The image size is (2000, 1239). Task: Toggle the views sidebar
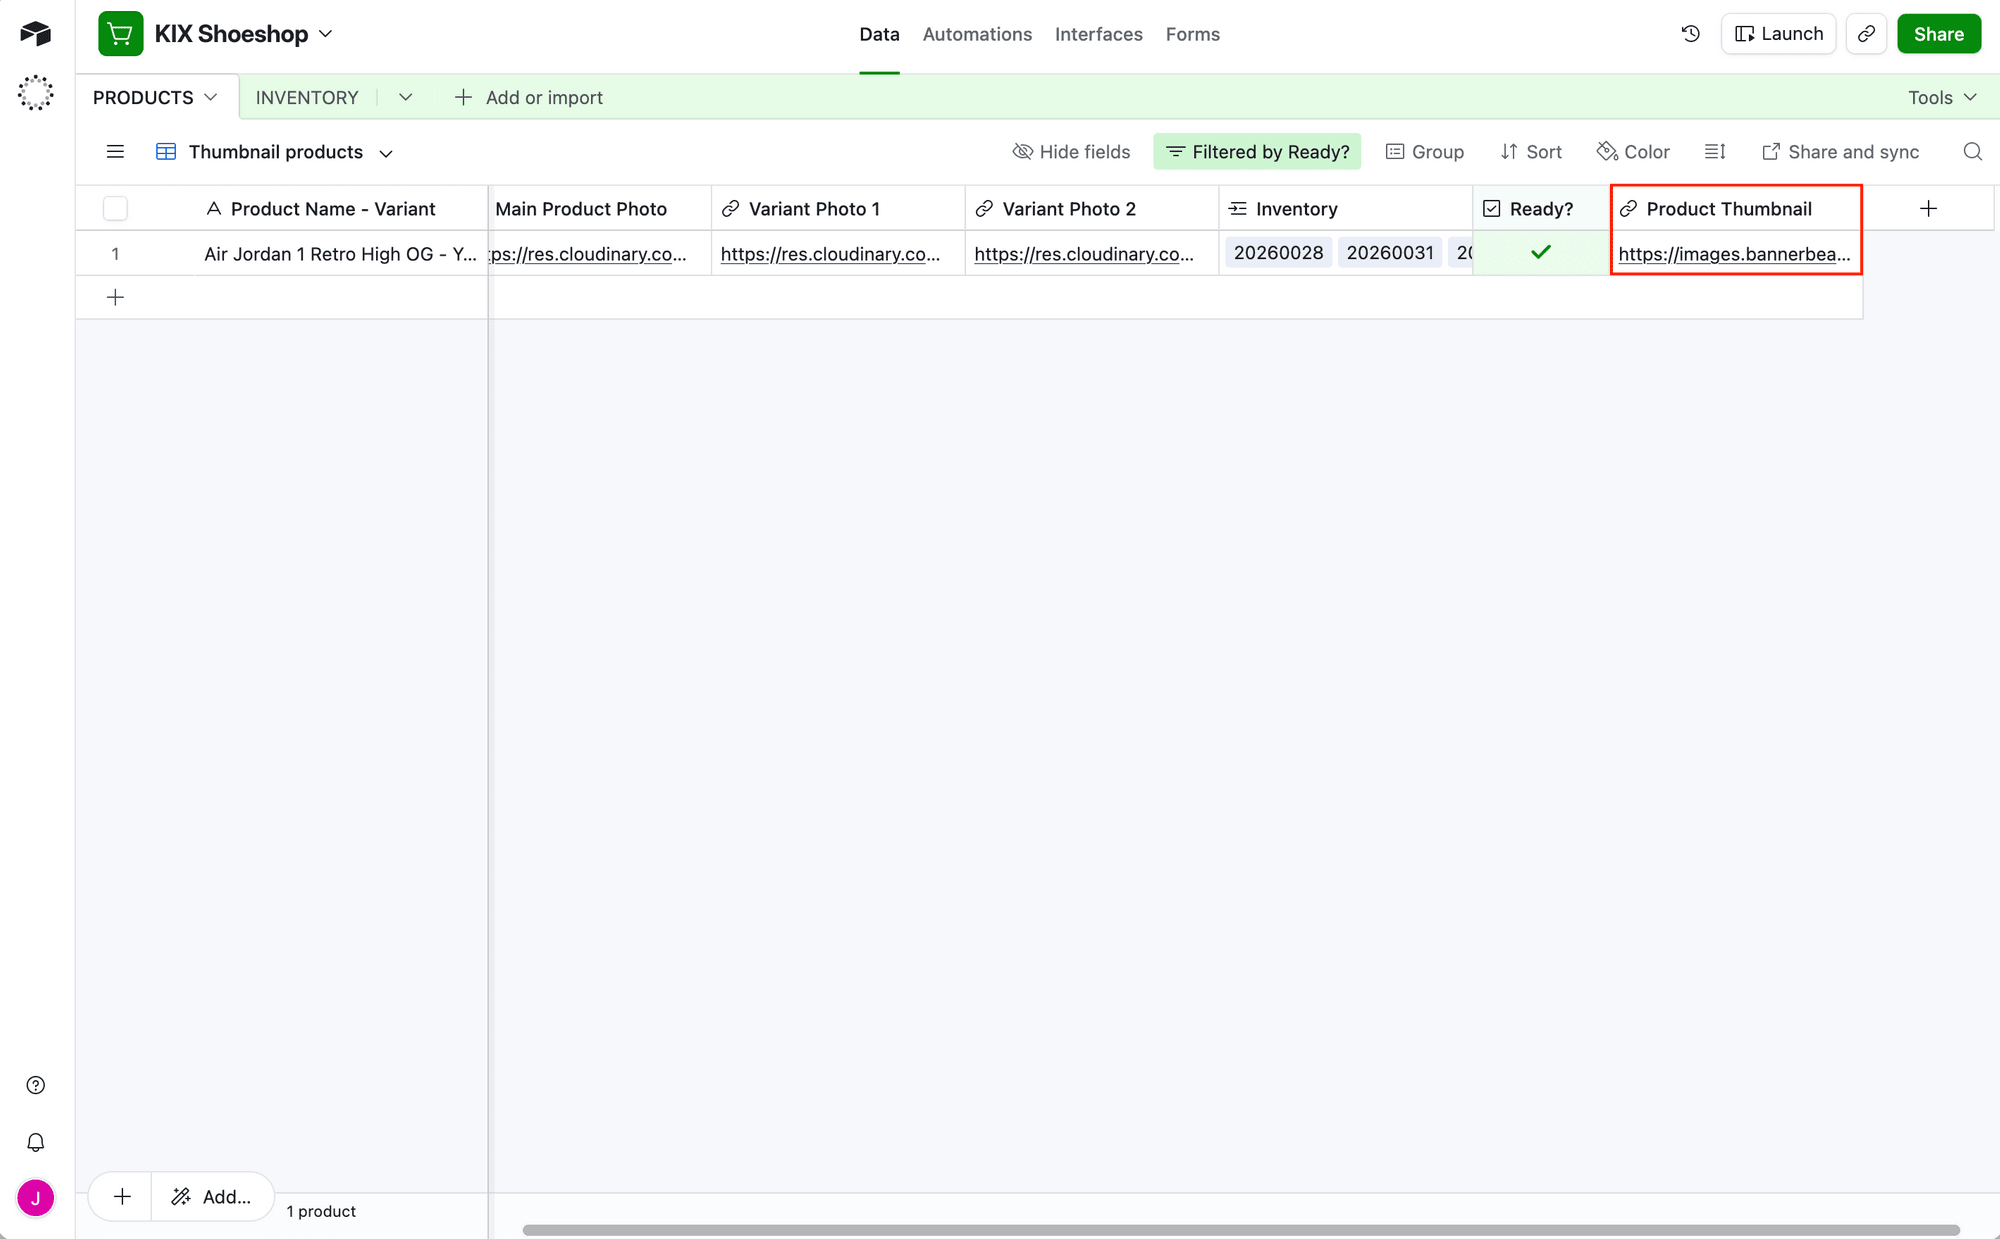coord(115,151)
